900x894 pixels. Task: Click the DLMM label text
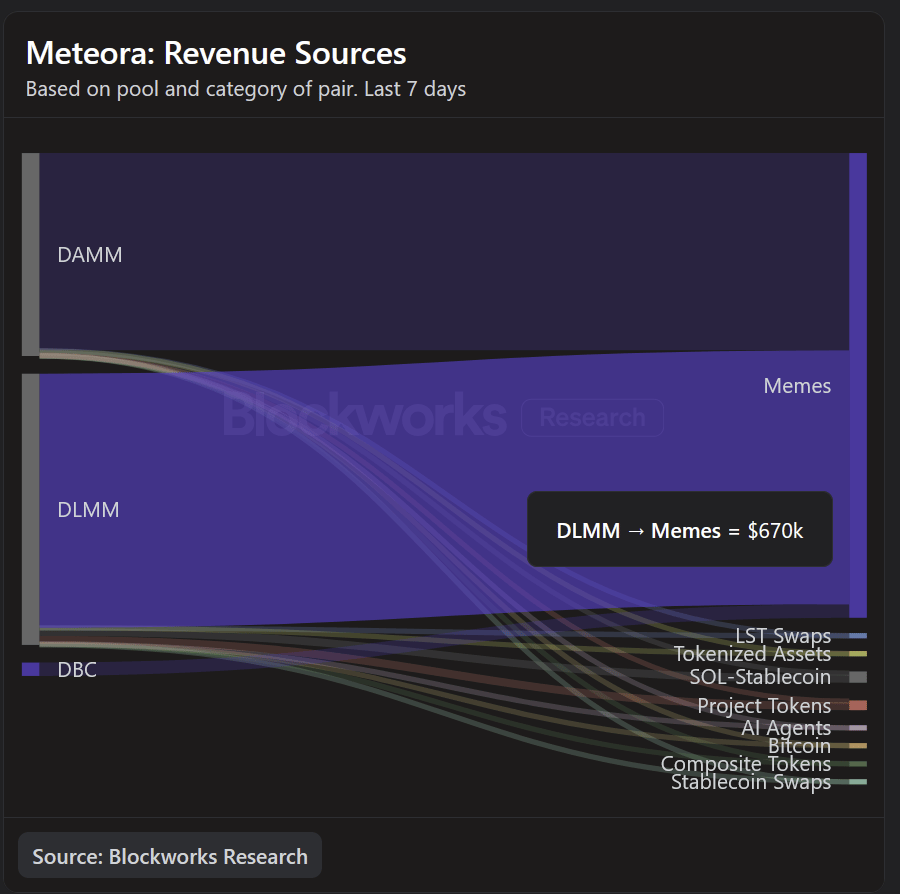click(x=88, y=510)
